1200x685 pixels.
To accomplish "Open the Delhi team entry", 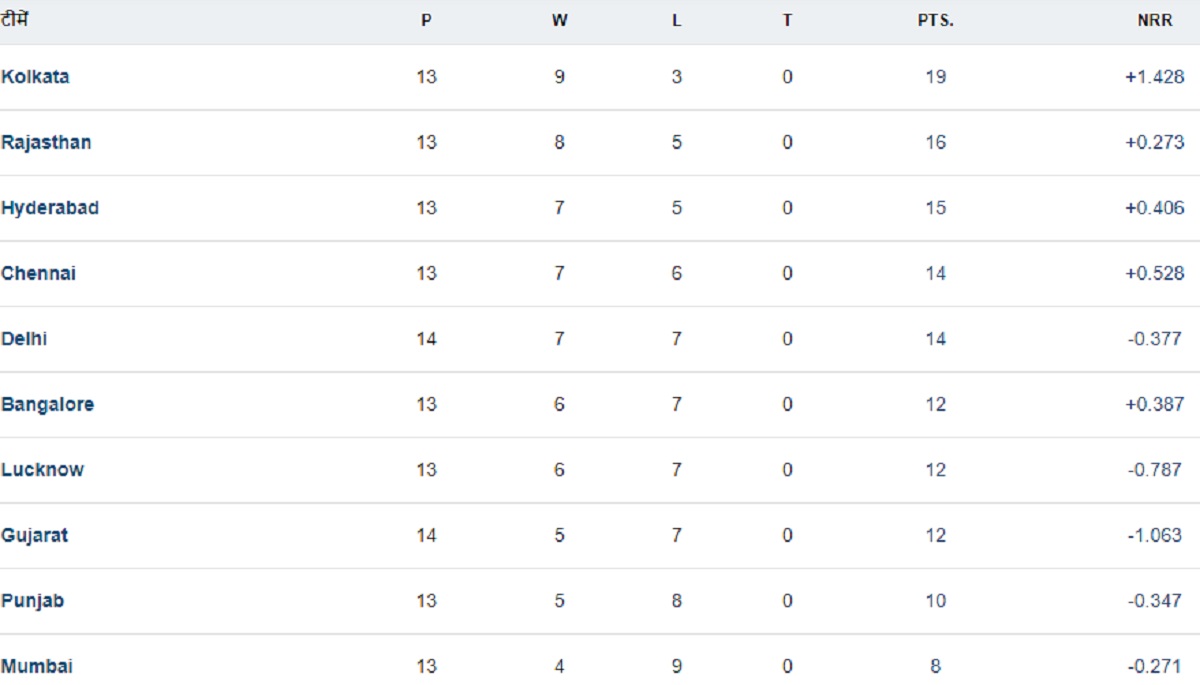I will [24, 339].
